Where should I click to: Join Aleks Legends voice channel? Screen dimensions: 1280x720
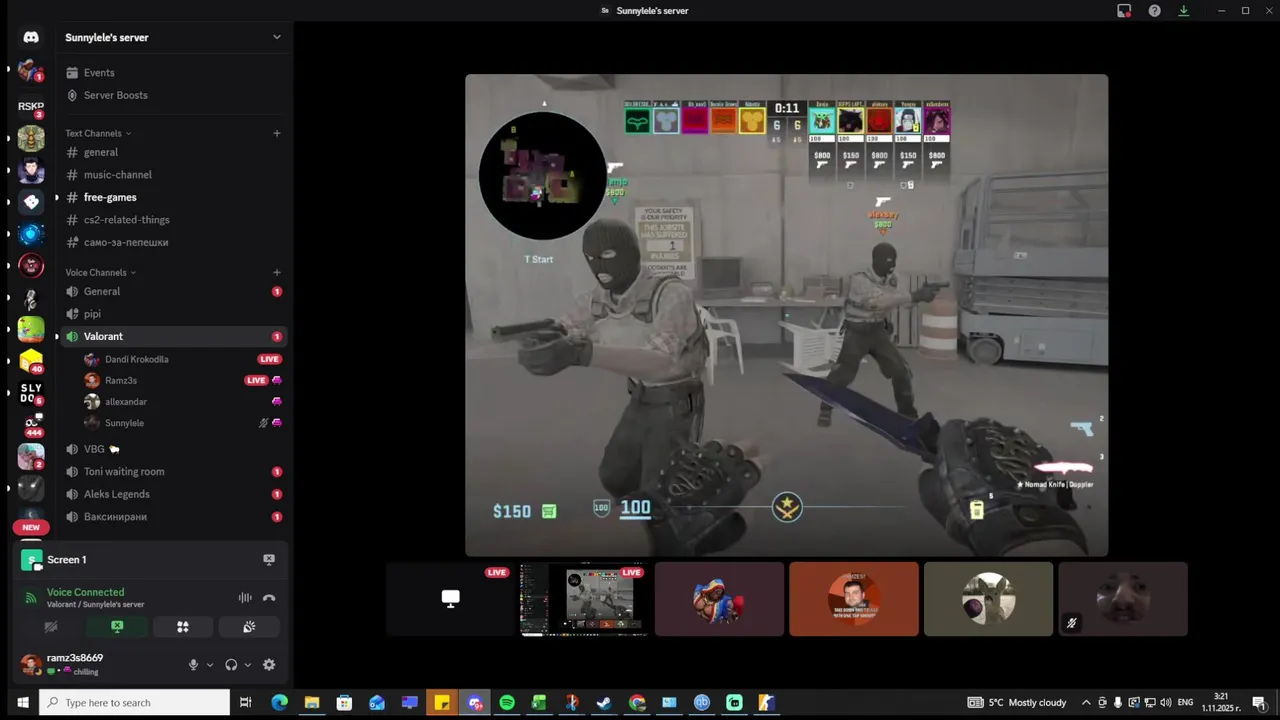[174, 494]
